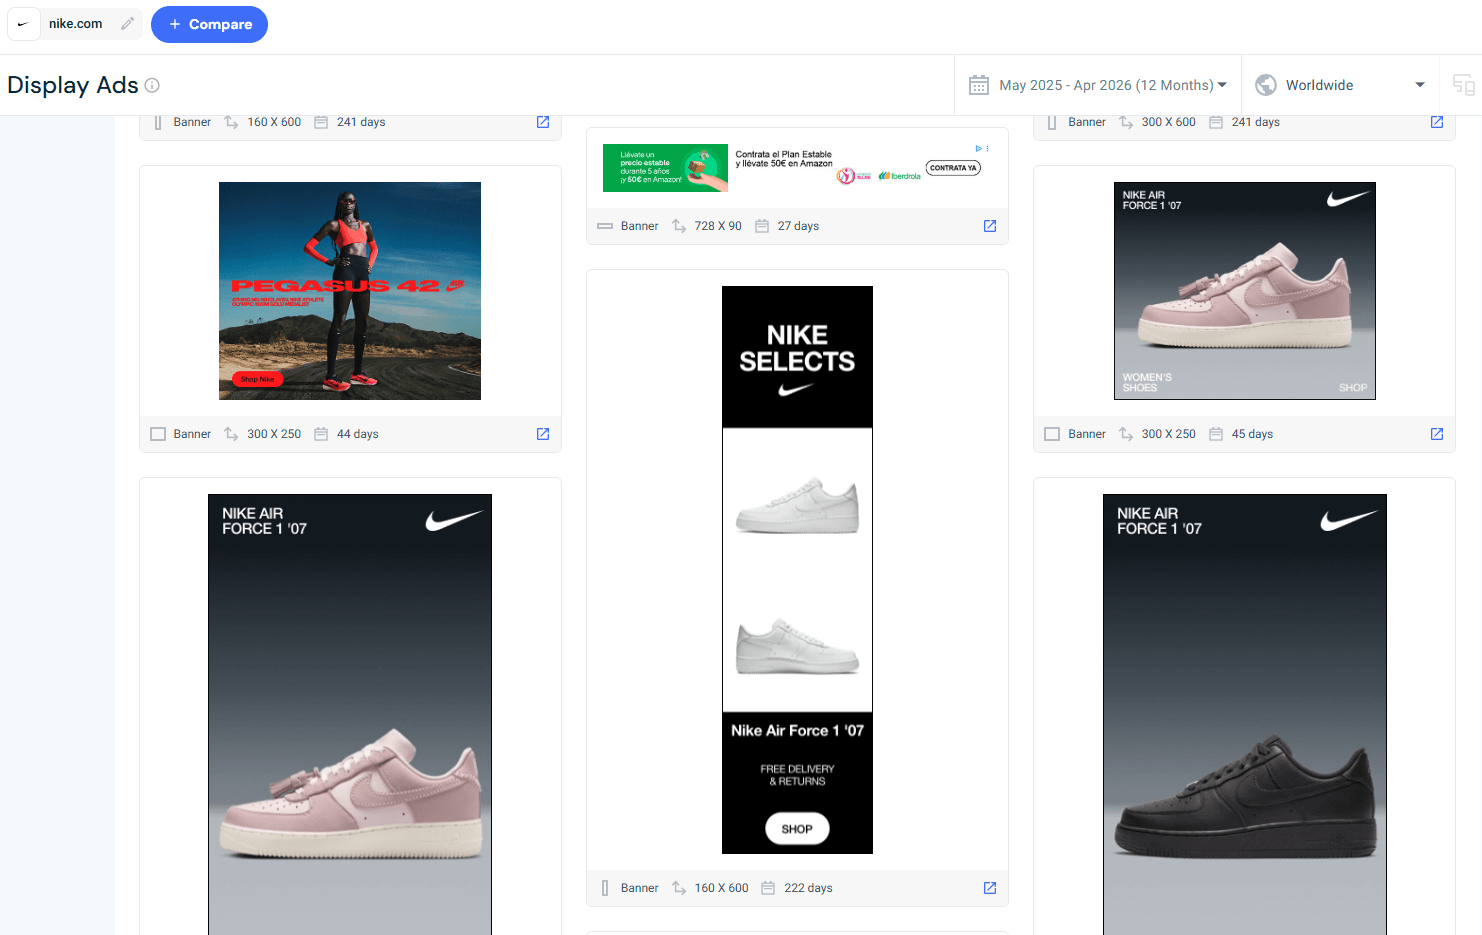
Task: Click the banner type icon in 45 days row
Action: pos(1052,434)
